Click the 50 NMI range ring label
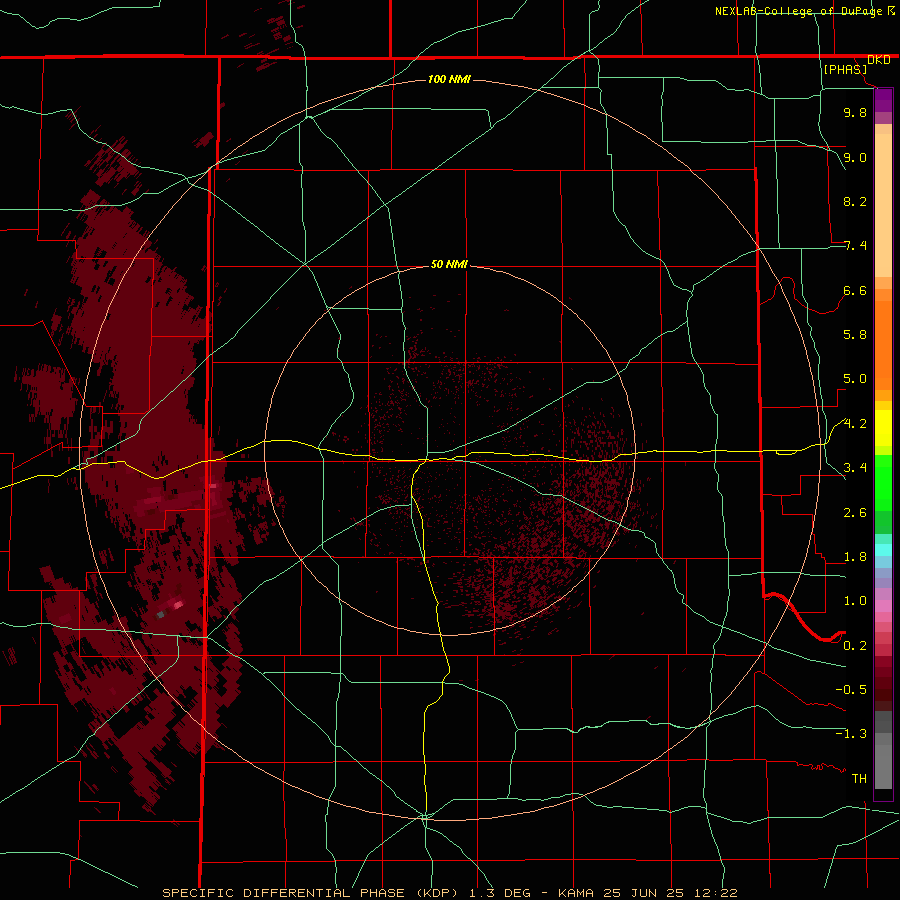 click(449, 265)
